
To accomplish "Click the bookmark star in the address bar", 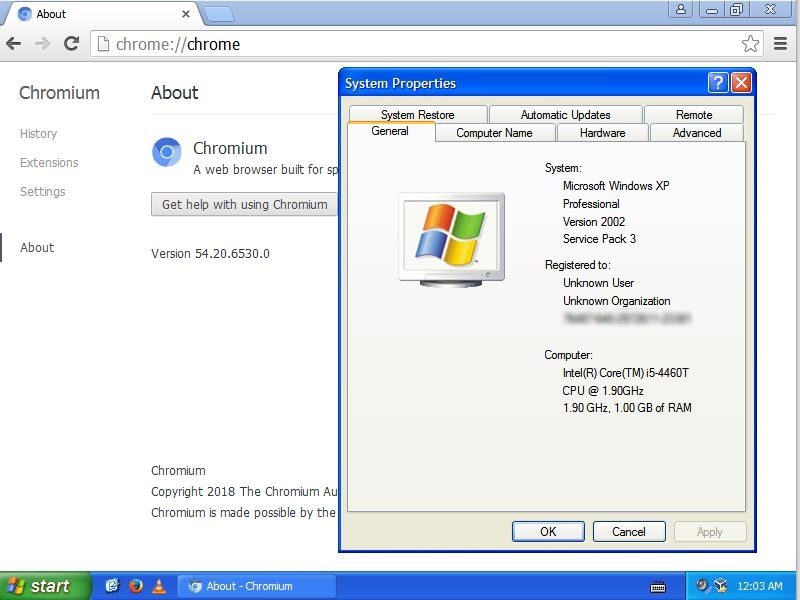I will tap(751, 44).
